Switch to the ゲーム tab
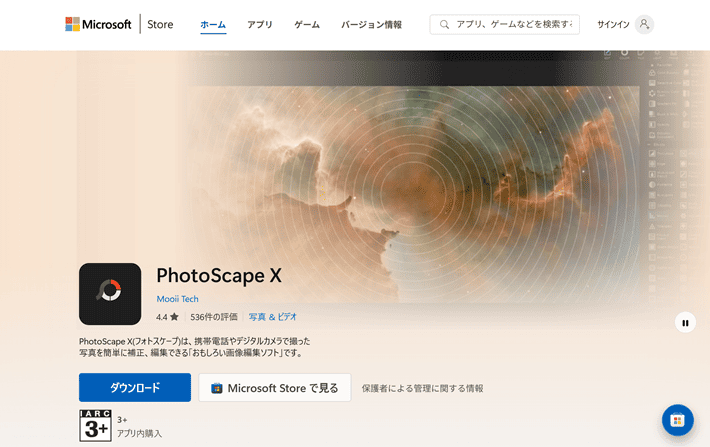This screenshot has width=710, height=447. tap(307, 24)
